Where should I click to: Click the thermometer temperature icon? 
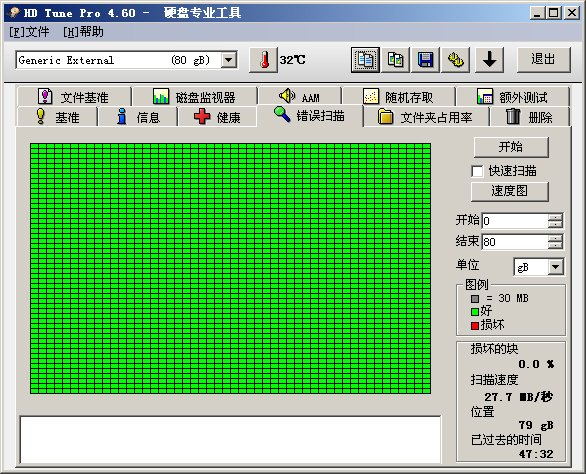(263, 60)
